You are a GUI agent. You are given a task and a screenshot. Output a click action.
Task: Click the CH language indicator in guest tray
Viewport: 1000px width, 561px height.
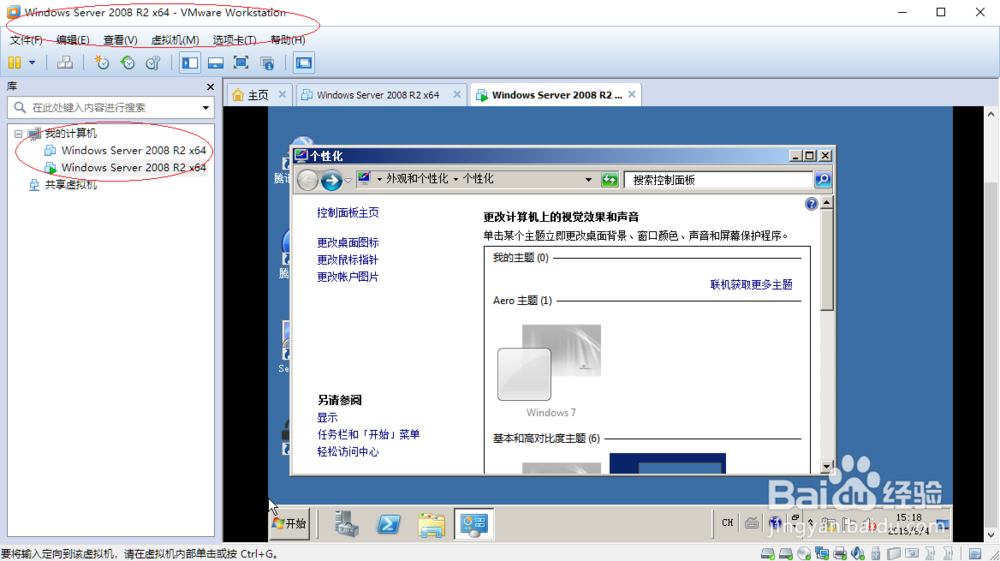[727, 523]
